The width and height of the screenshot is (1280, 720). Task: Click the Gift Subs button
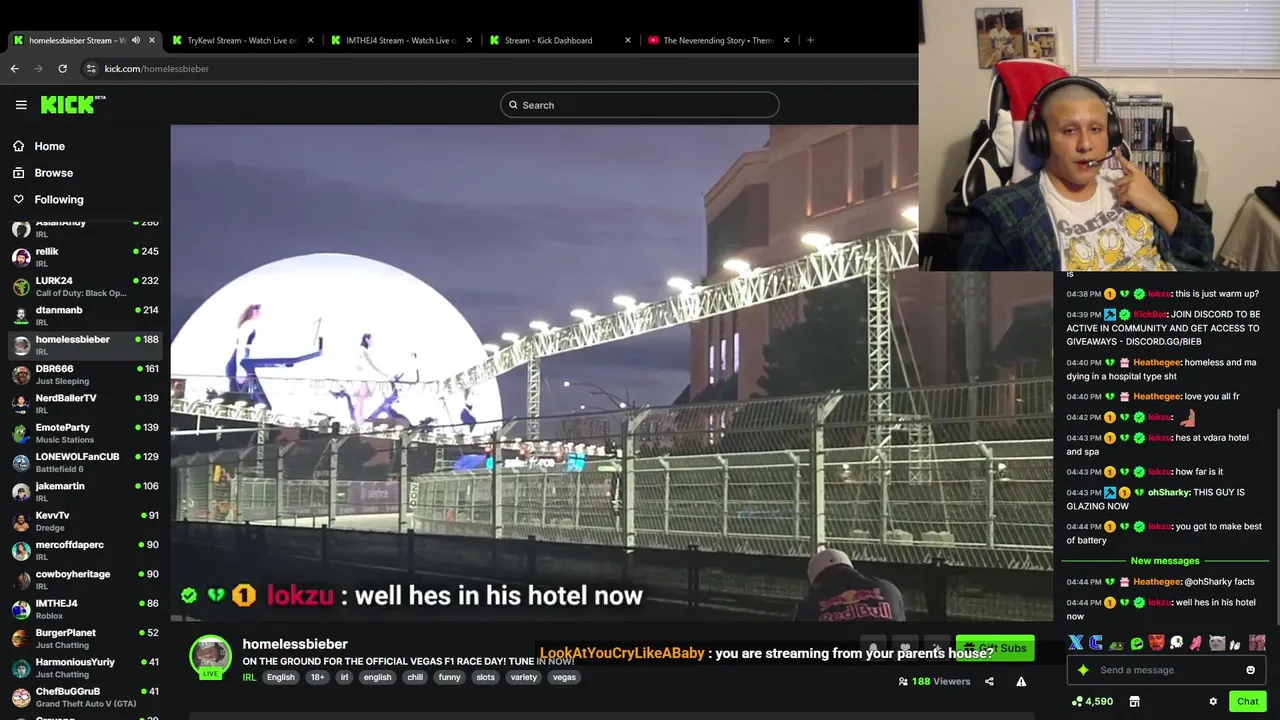[x=995, y=648]
